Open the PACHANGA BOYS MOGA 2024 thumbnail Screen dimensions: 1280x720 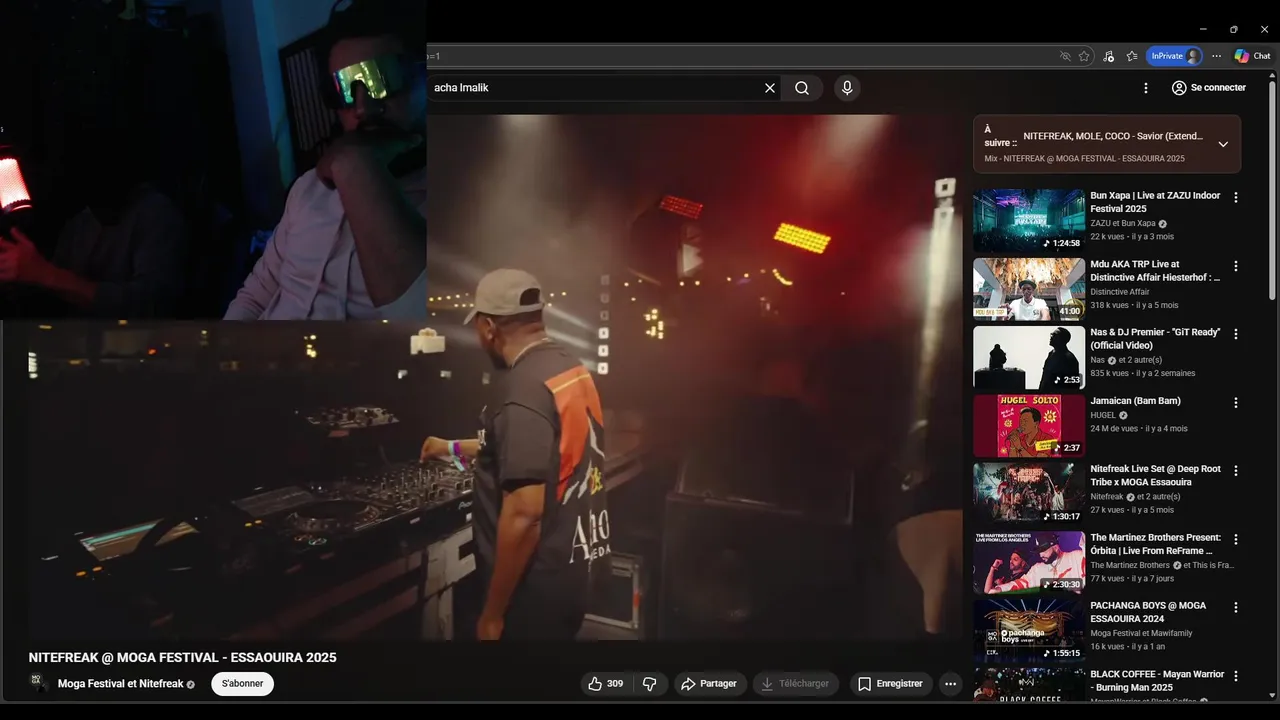[1029, 631]
